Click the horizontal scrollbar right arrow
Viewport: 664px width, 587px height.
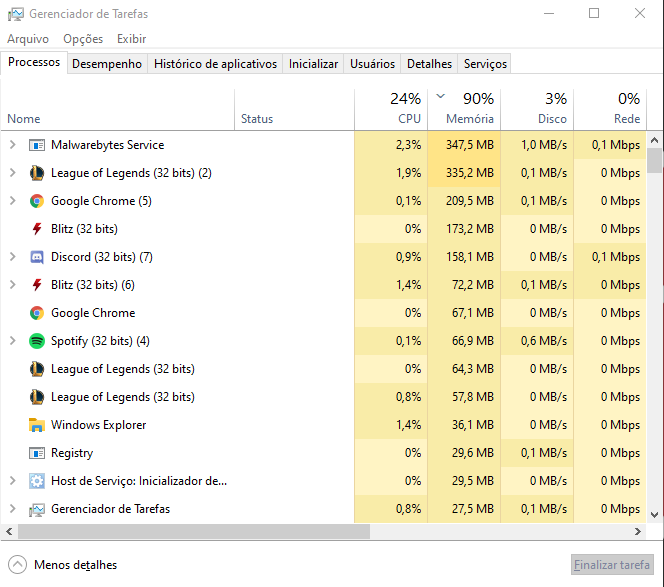(638, 532)
